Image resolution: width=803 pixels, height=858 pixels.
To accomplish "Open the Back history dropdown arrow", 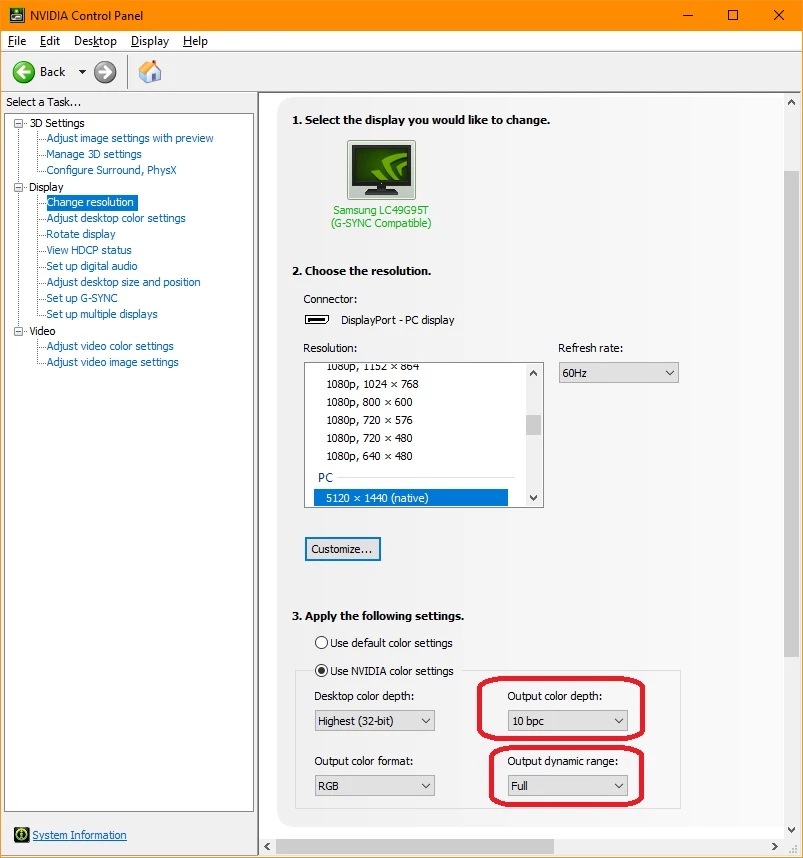I will (x=82, y=72).
